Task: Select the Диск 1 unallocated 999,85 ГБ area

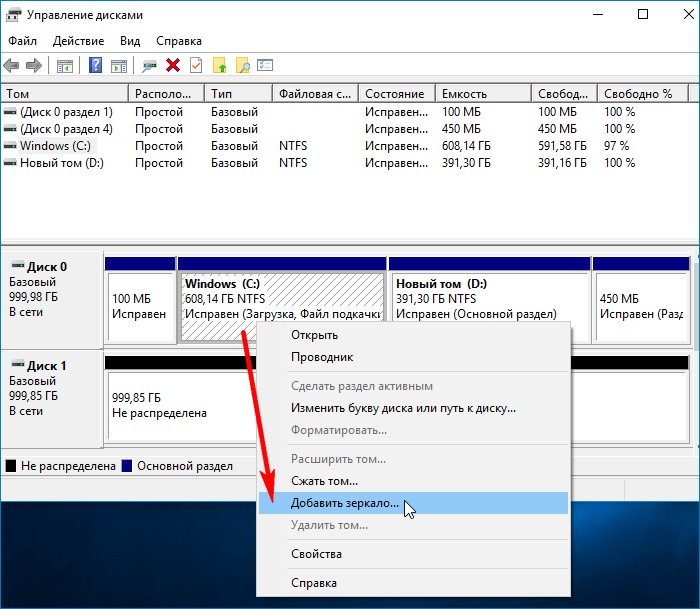Action: (181, 406)
